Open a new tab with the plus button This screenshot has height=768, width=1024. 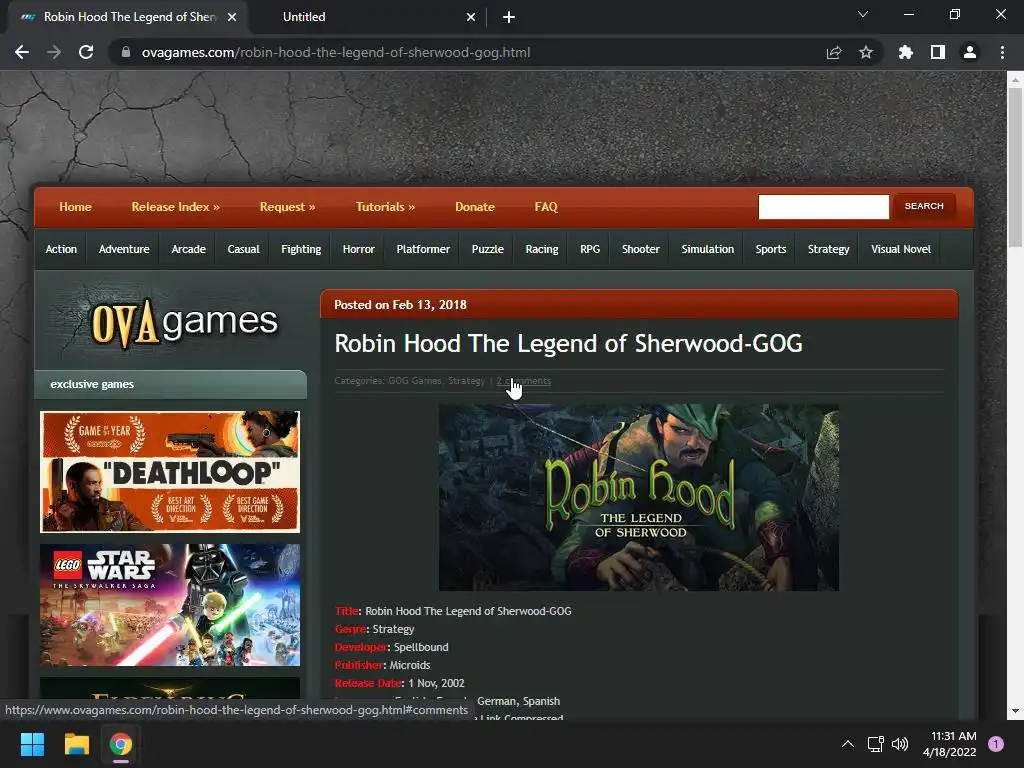pos(509,17)
